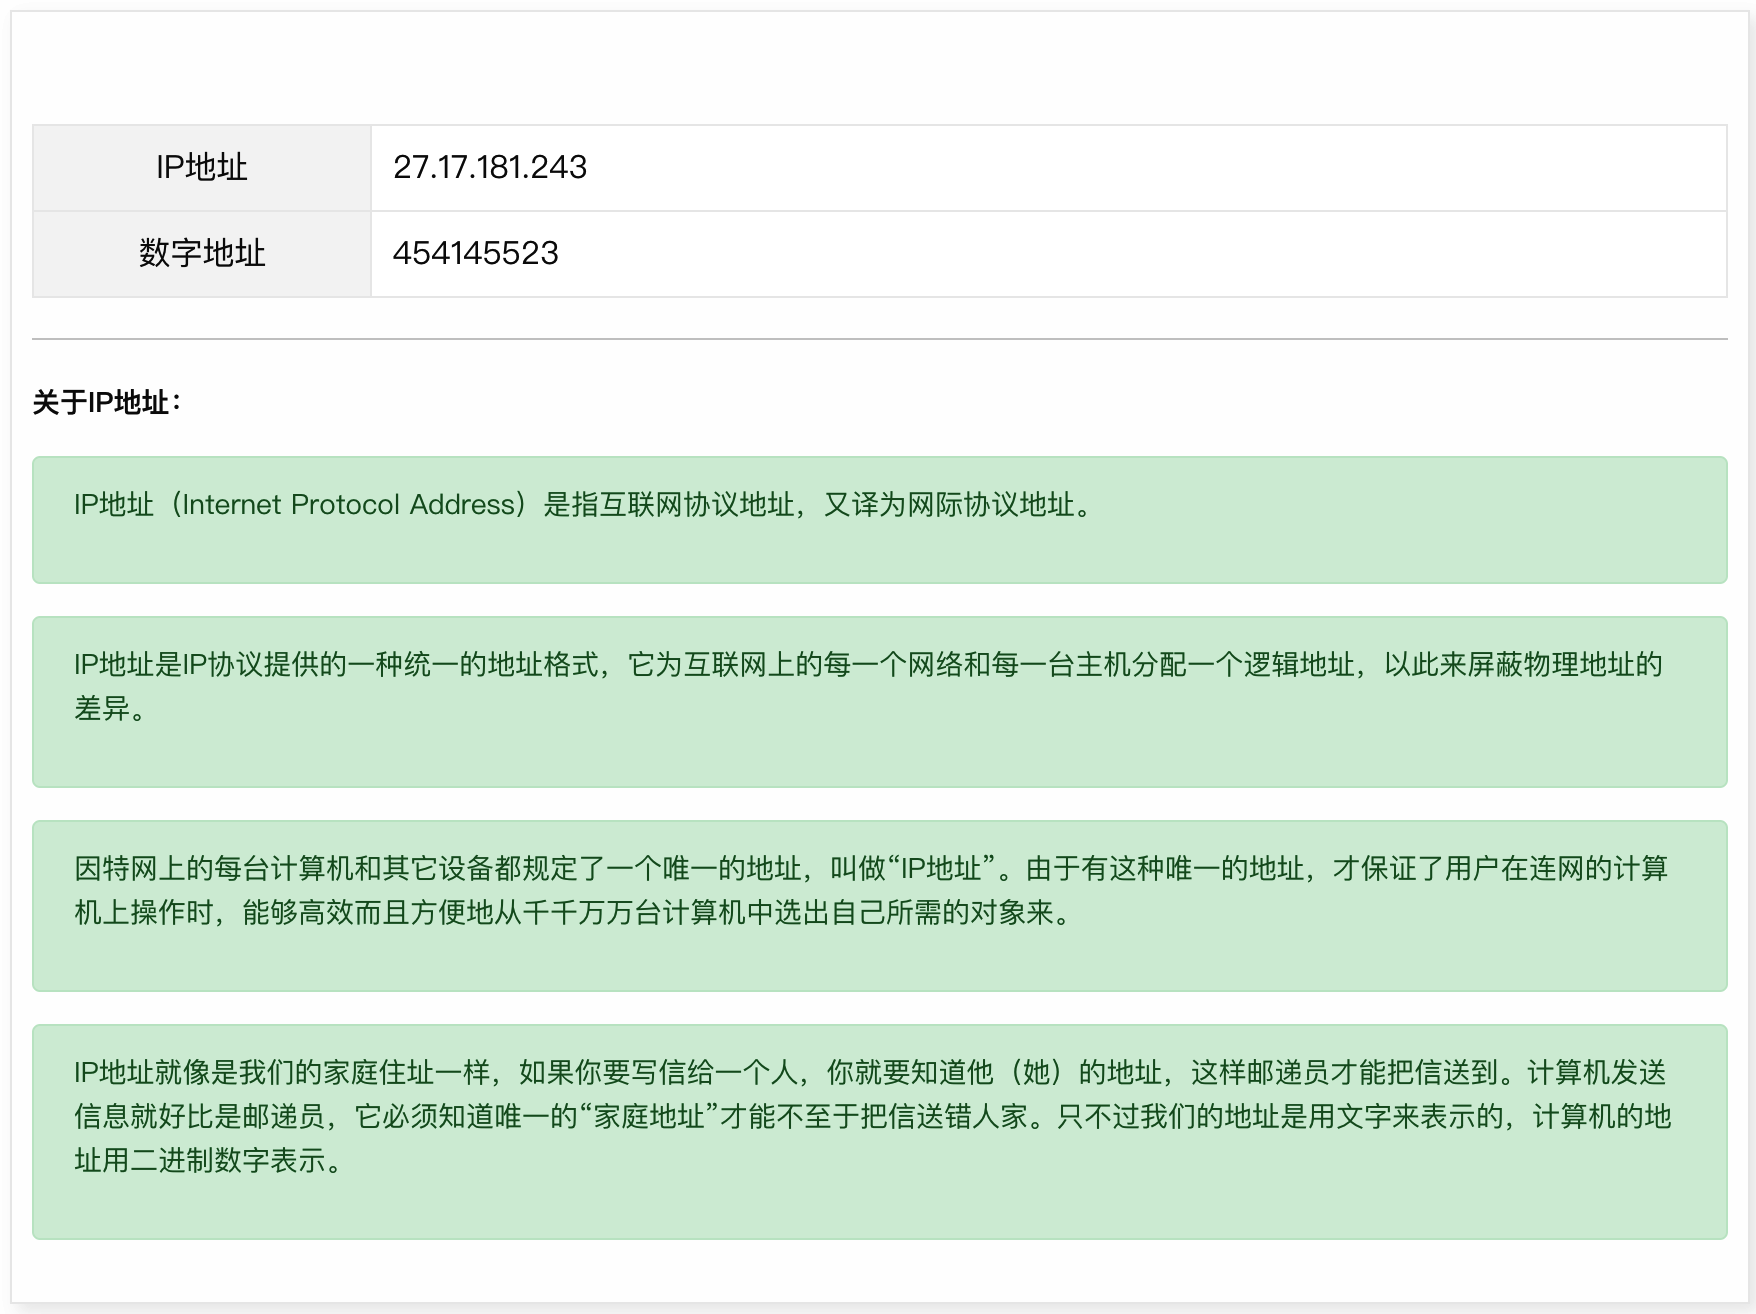Click the '关于IP地址:' heading

[x=107, y=403]
